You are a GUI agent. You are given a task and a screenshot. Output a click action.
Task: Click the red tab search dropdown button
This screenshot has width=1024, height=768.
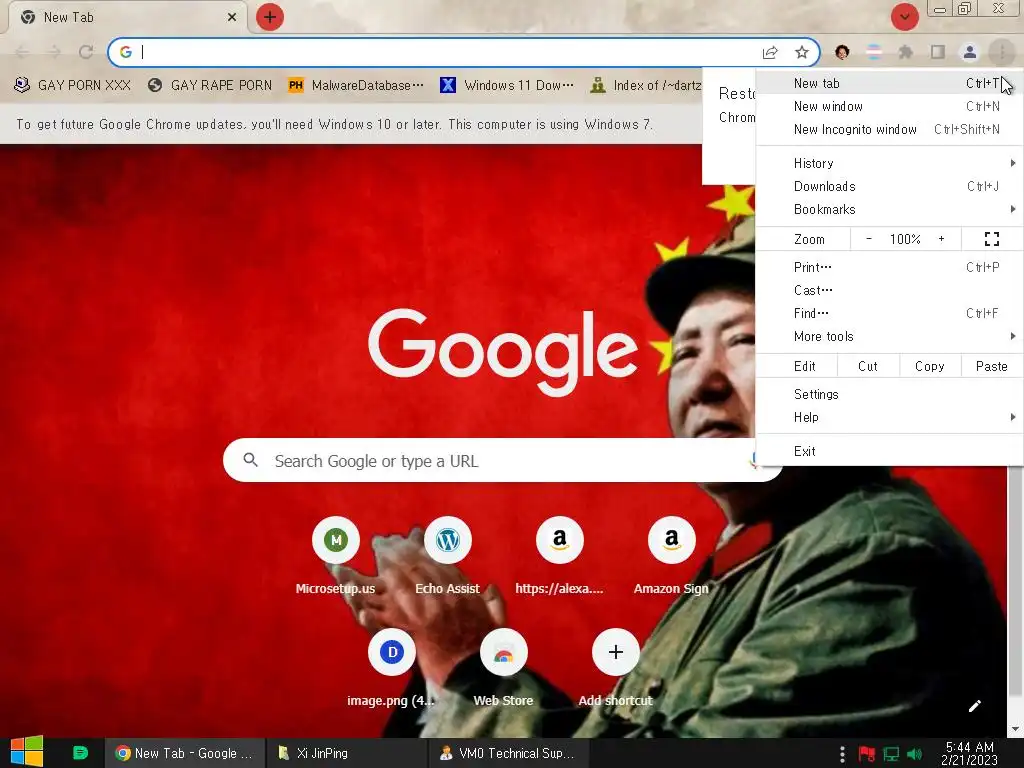coord(905,17)
